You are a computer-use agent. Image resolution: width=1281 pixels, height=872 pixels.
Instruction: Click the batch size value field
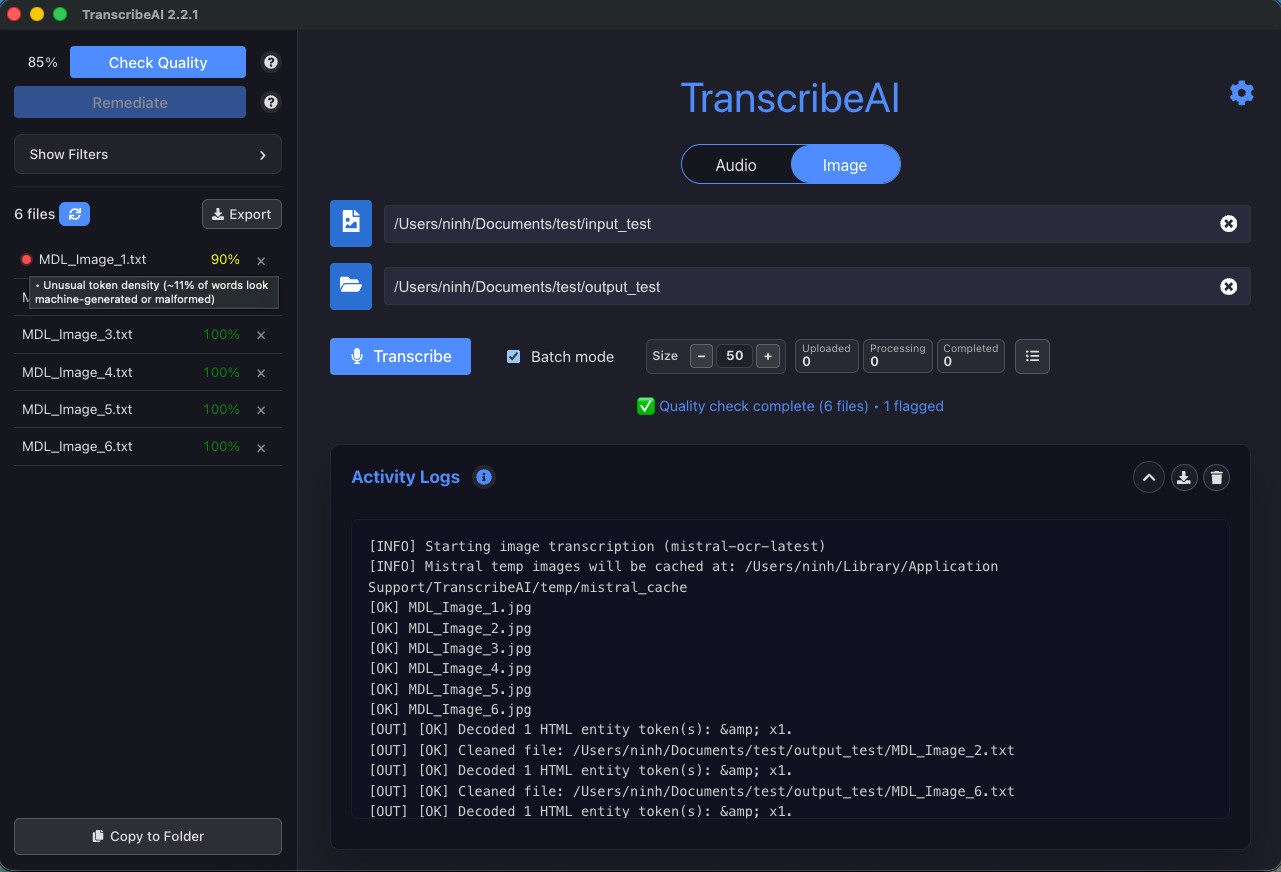point(735,356)
